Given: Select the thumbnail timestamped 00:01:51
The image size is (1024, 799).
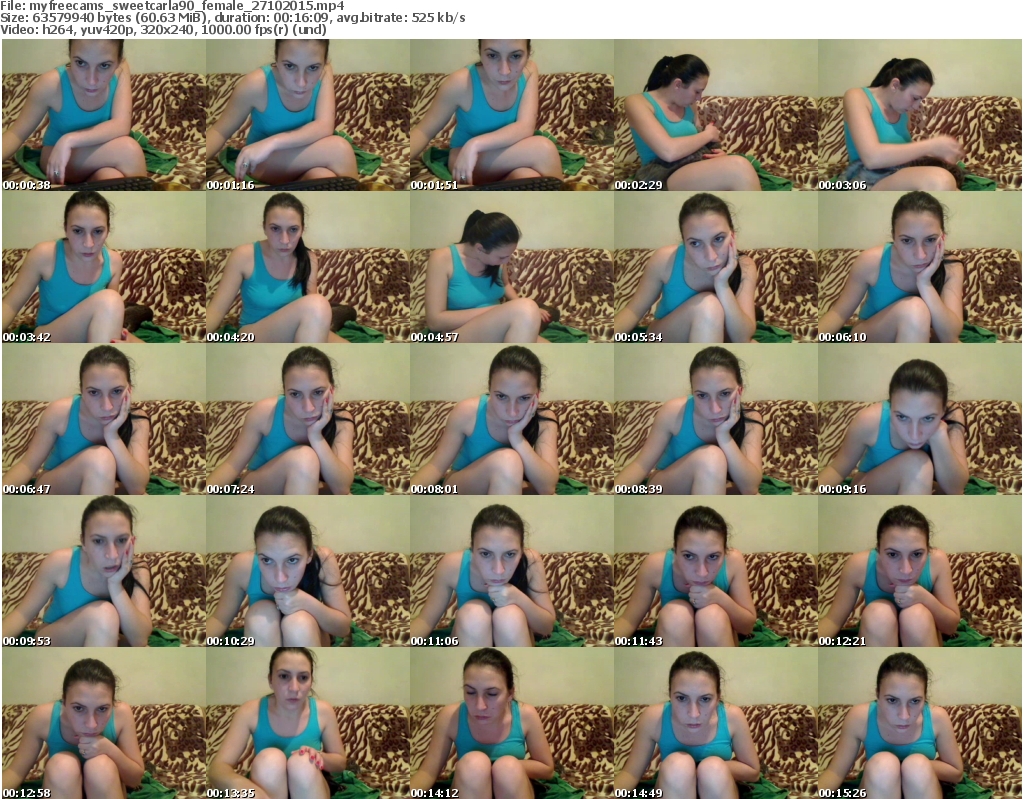Looking at the screenshot, I should point(512,115).
